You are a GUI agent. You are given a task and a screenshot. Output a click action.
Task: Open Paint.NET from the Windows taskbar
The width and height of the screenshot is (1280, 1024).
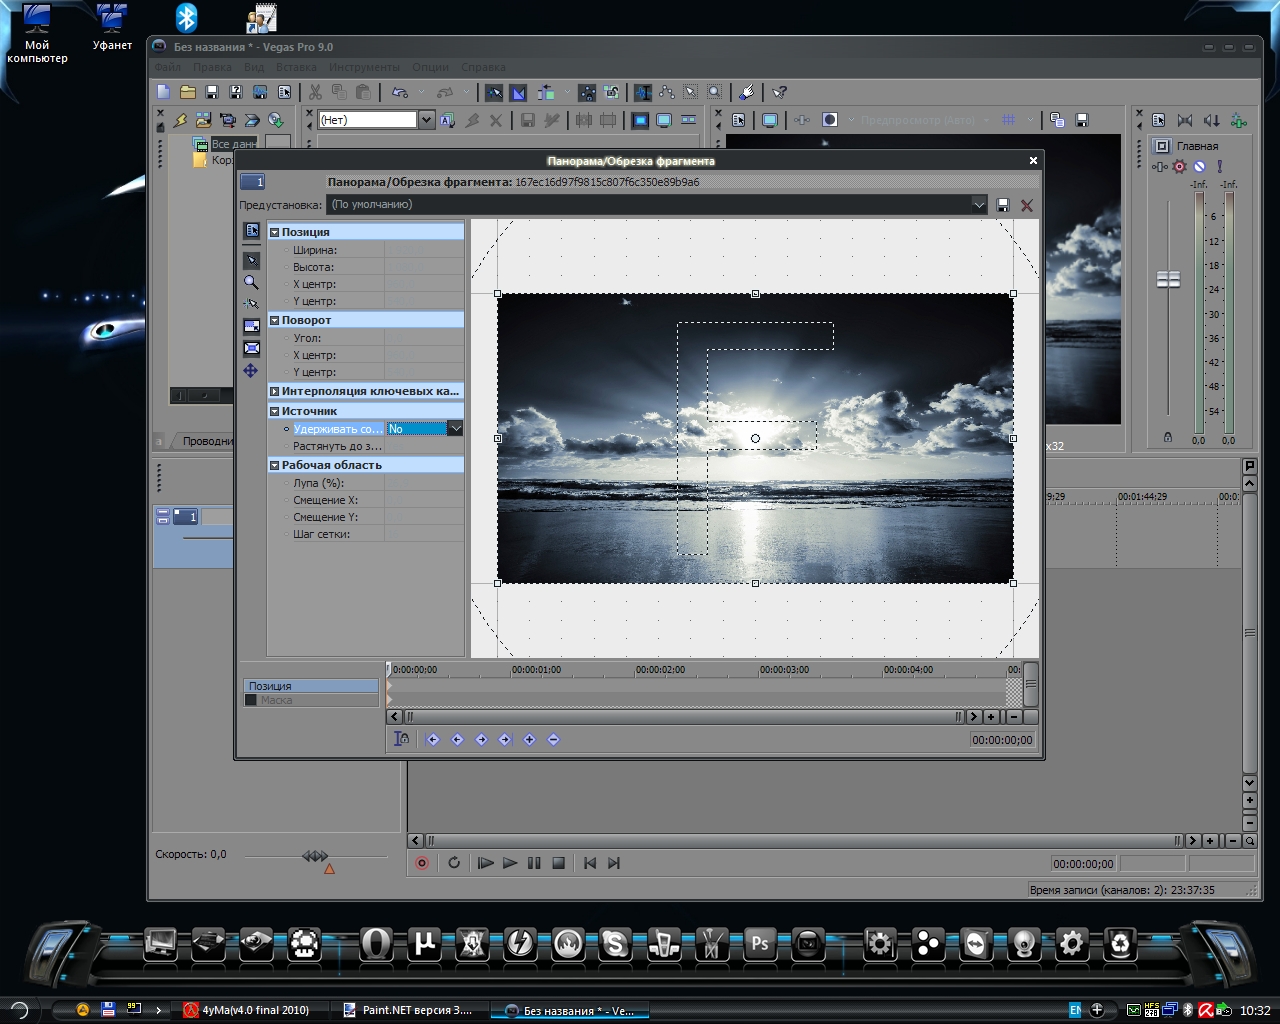(409, 1010)
